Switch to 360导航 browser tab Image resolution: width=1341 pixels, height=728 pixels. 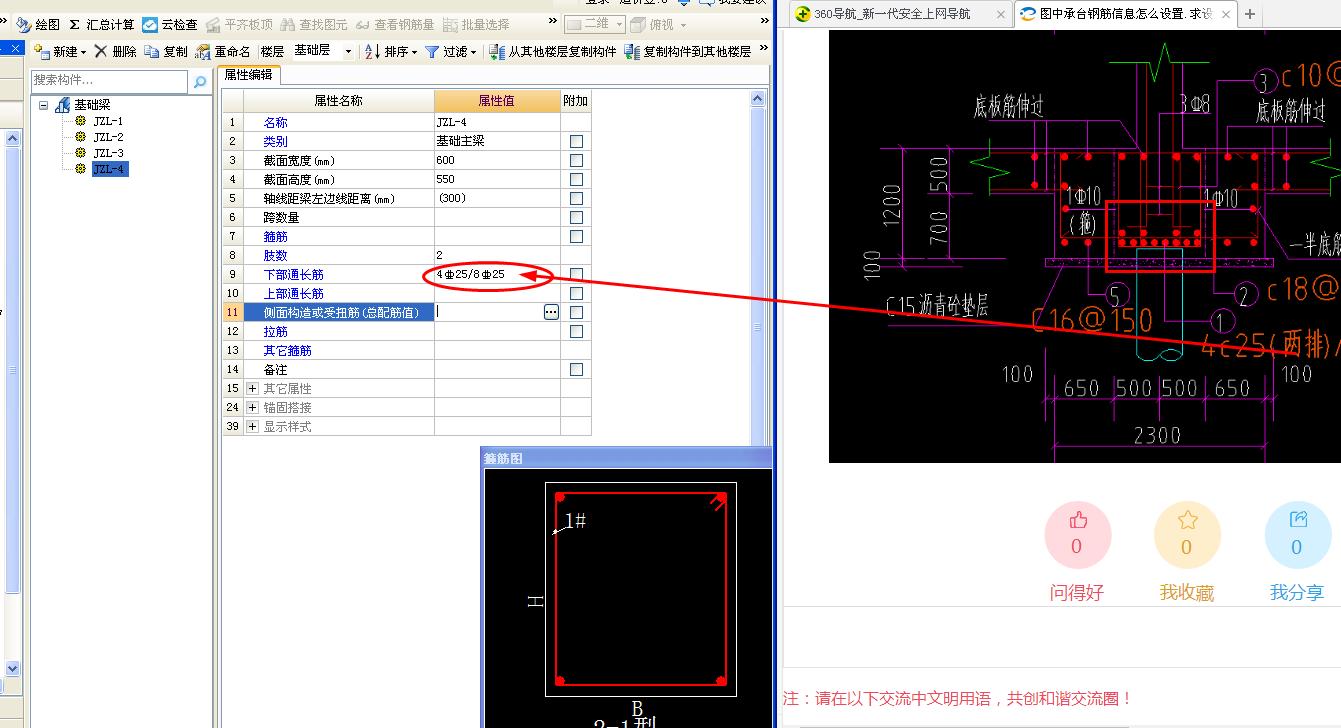coord(899,14)
